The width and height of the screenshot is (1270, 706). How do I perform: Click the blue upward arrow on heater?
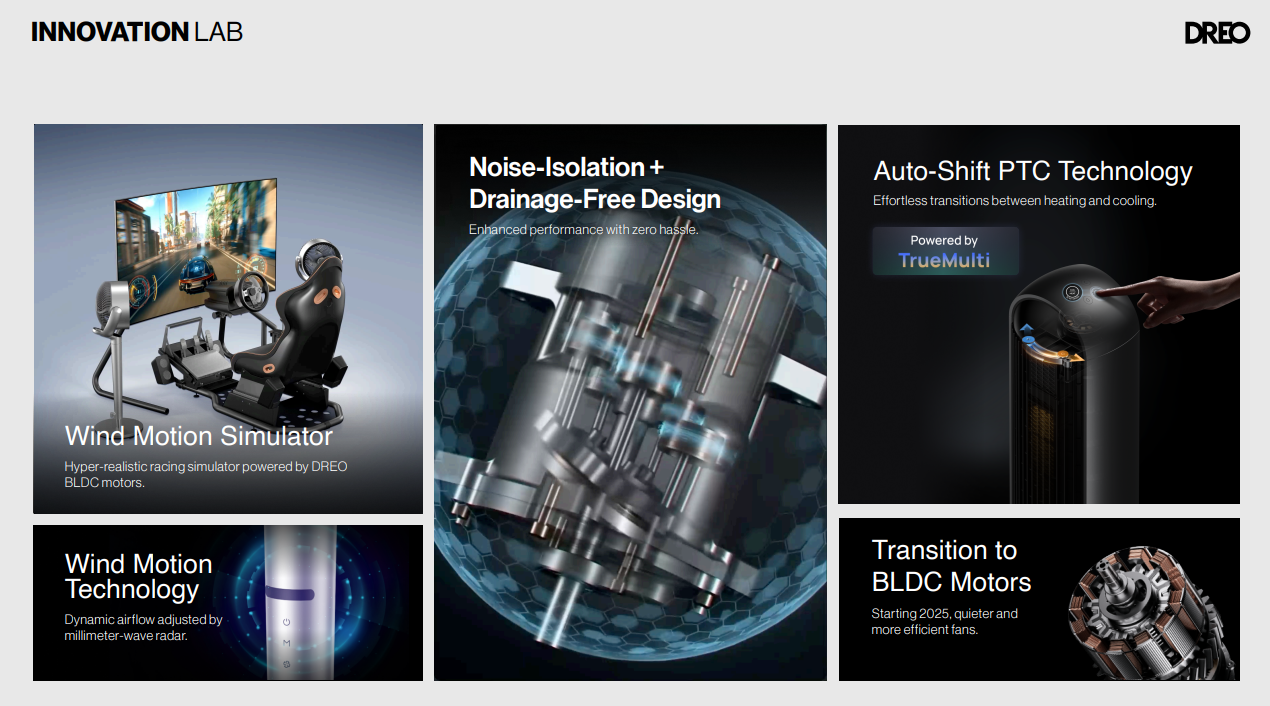point(1027,328)
